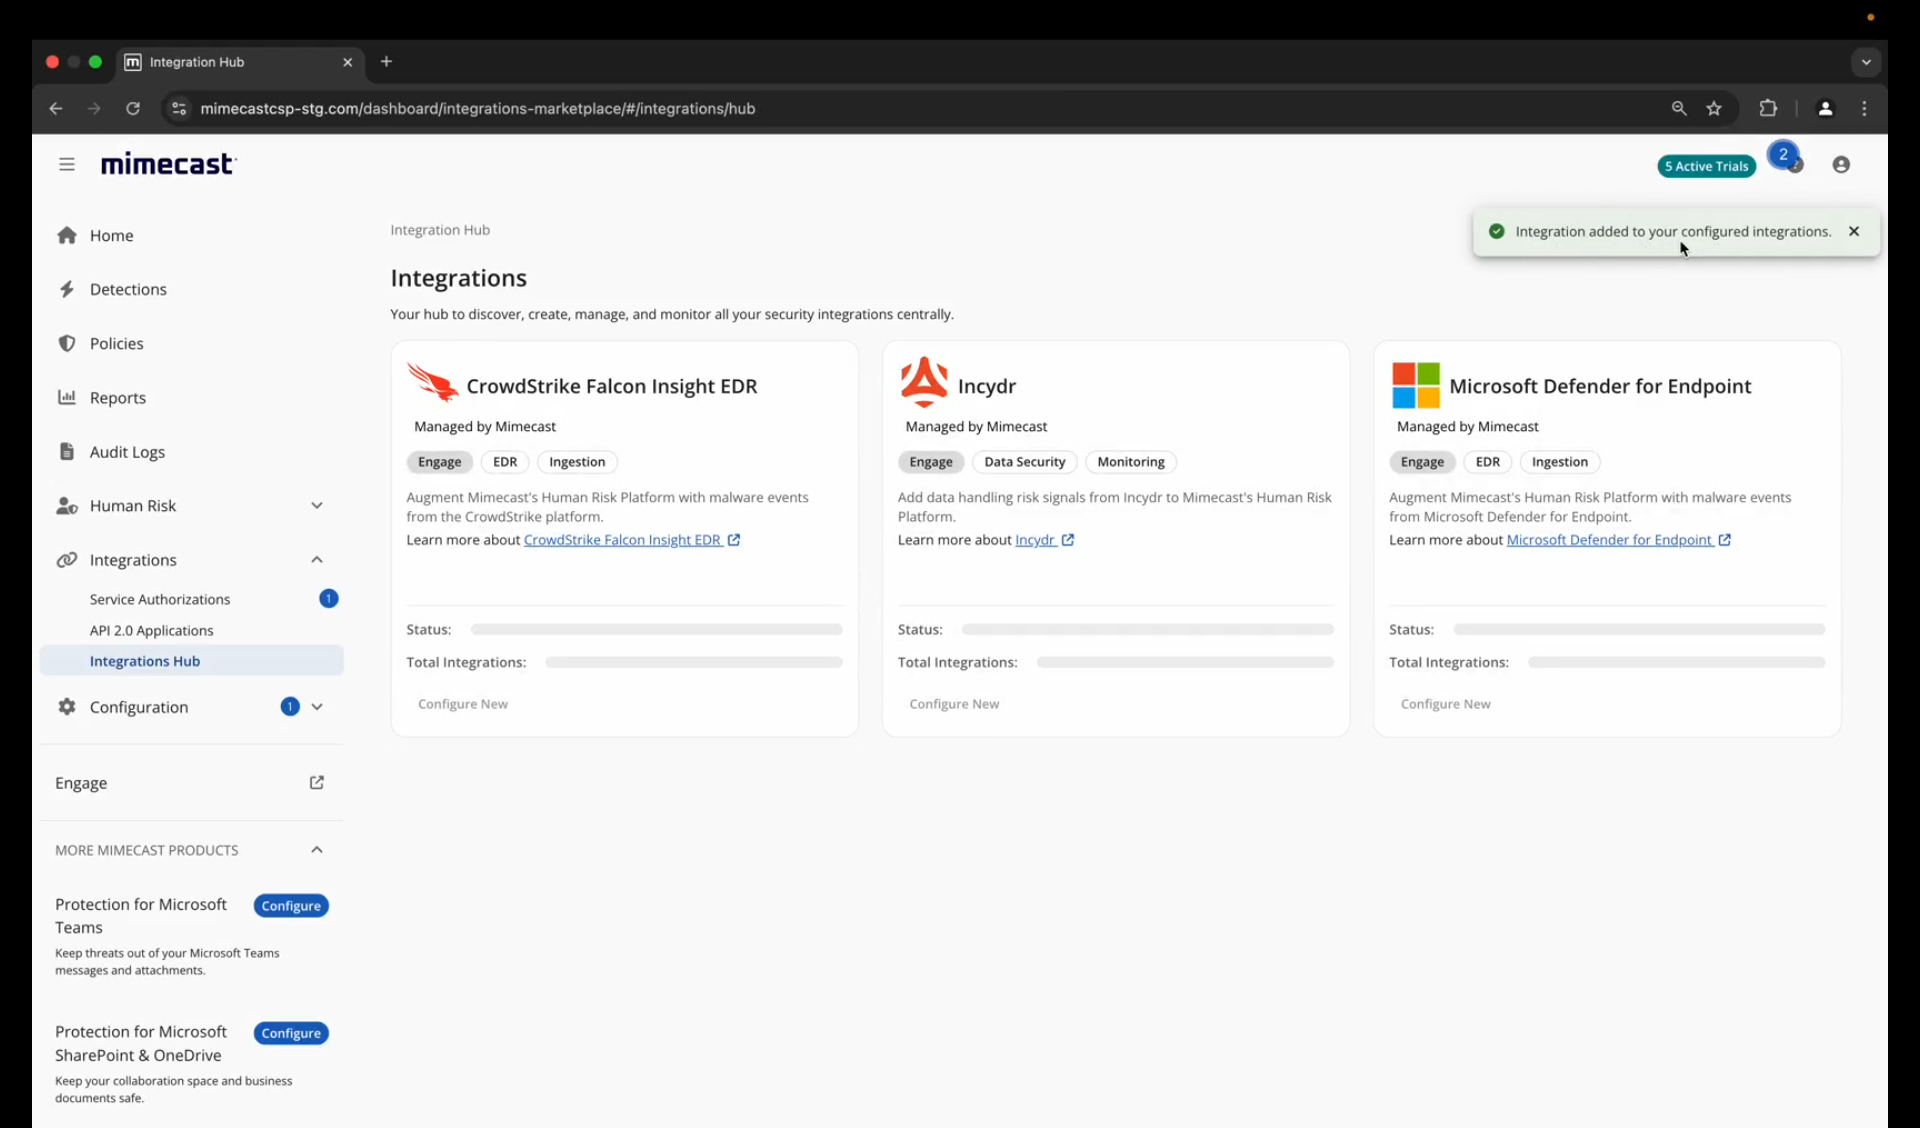Open Policies with the shield icon
Screen dimensions: 1920x1128
click(116, 343)
